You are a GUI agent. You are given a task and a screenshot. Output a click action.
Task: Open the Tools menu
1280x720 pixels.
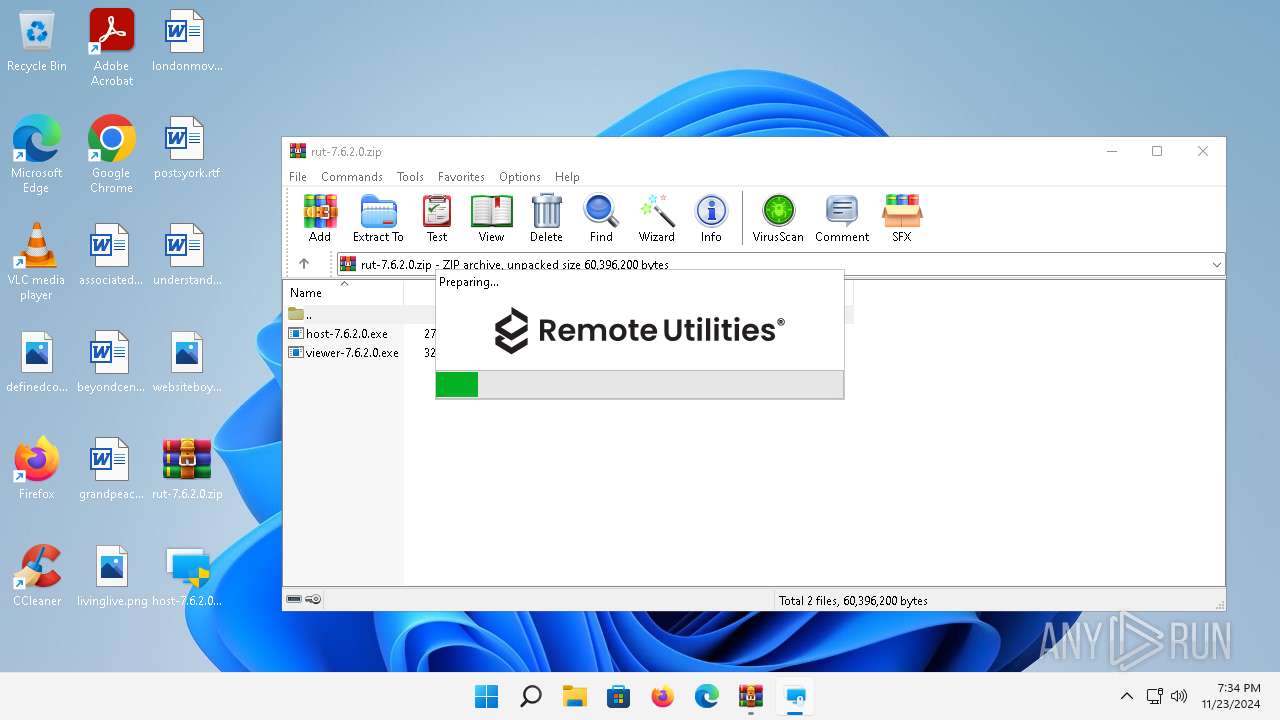point(410,177)
